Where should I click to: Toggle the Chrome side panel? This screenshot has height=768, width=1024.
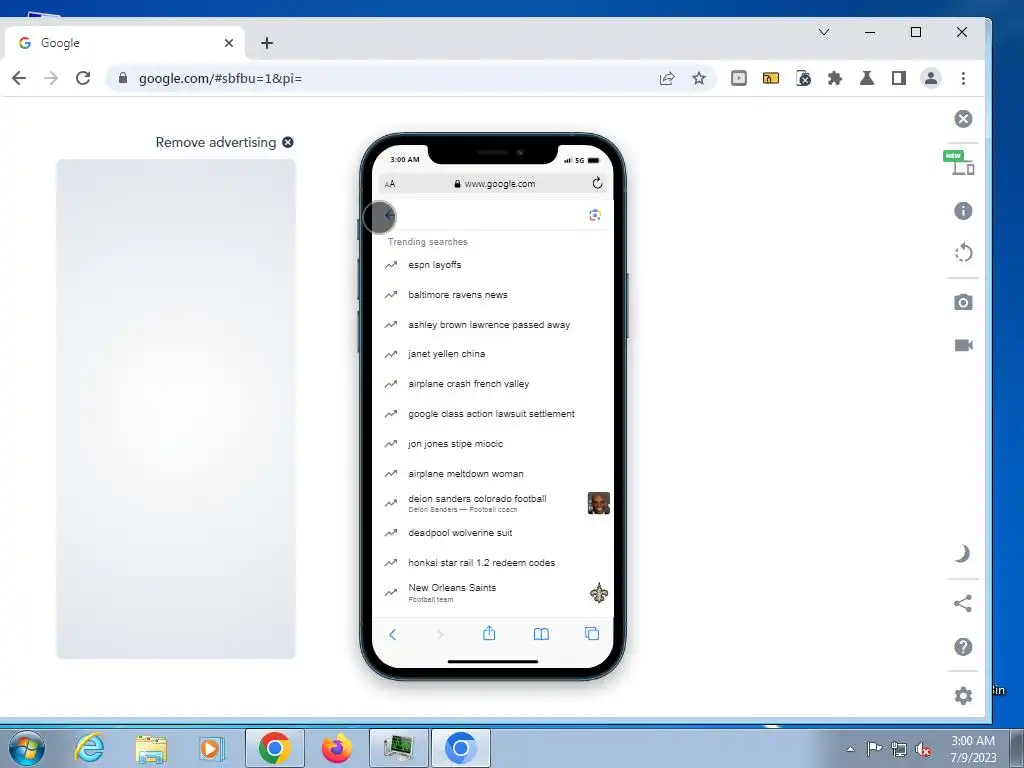(x=899, y=78)
